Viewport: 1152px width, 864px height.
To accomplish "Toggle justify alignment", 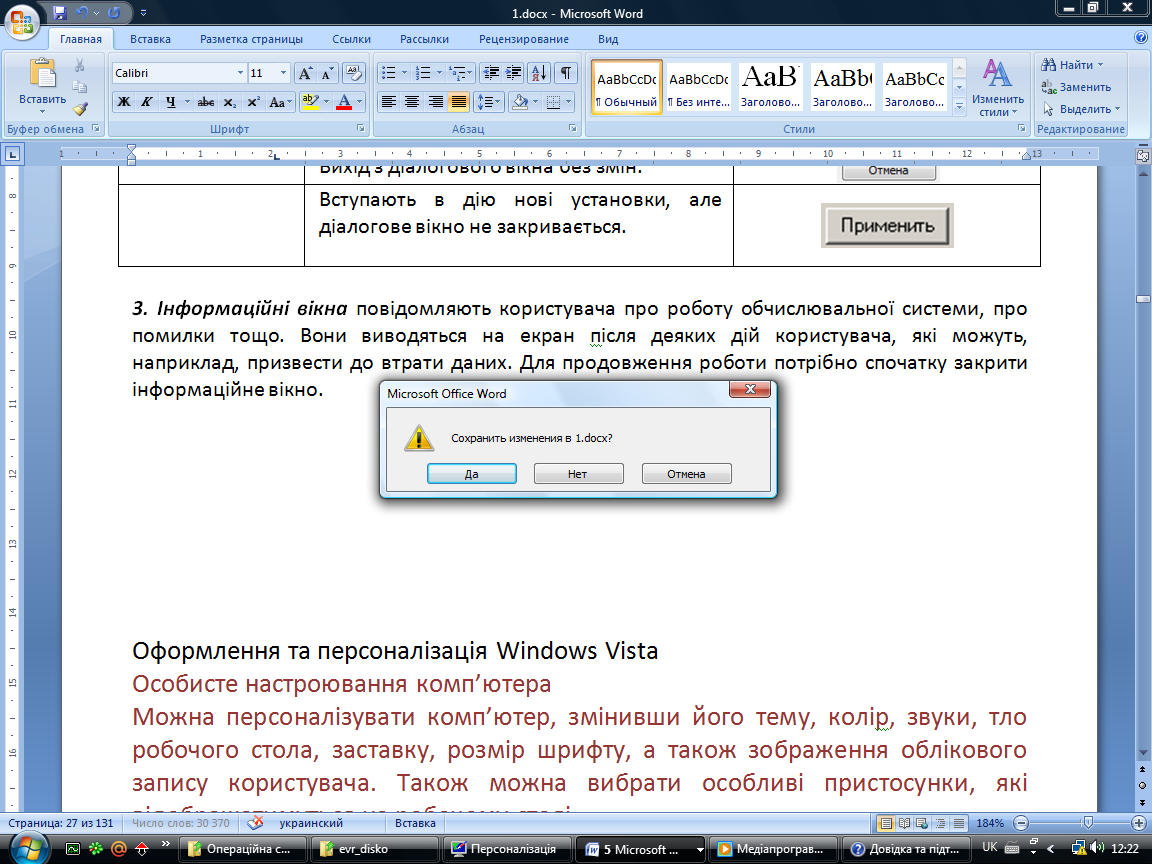I will click(x=458, y=102).
